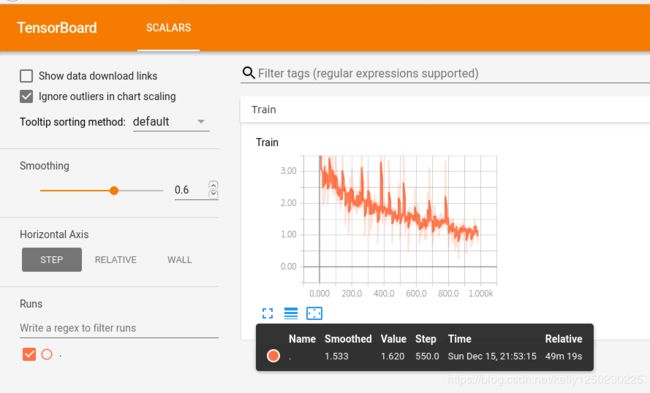Click the smoothing 0.6 value field
Screen dimensions: 650x393
point(191,190)
